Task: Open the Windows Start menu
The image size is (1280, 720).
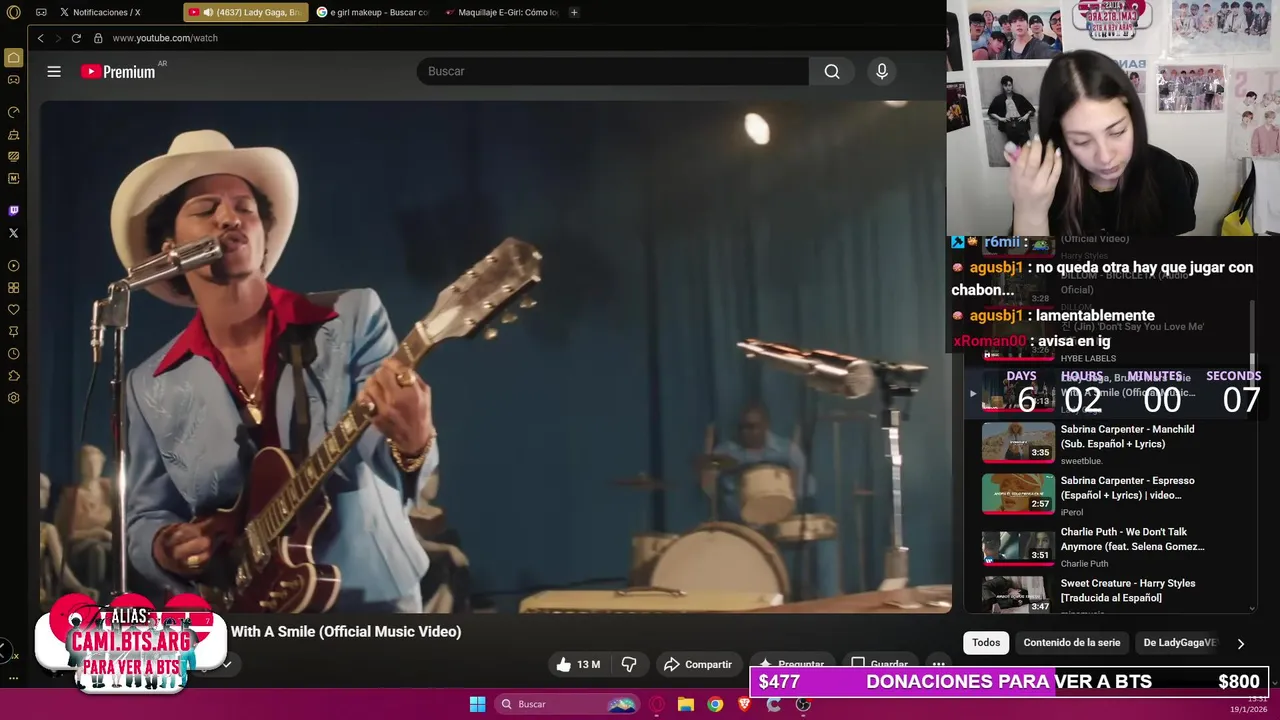Action: click(x=477, y=704)
